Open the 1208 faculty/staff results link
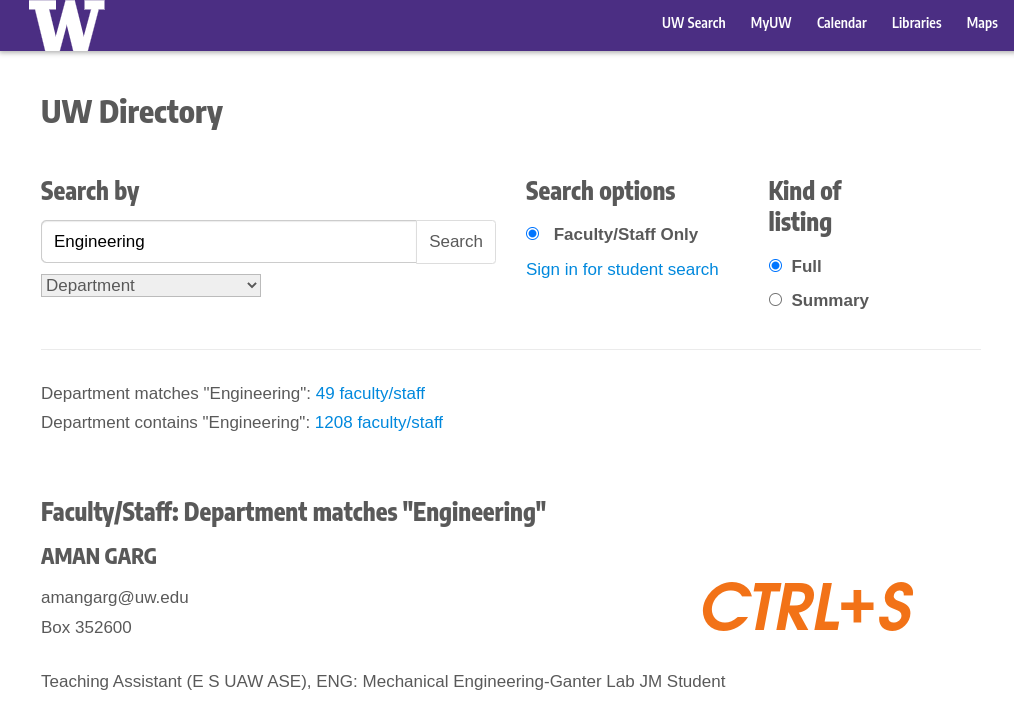Viewport: 1014px width, 705px height. [x=378, y=422]
